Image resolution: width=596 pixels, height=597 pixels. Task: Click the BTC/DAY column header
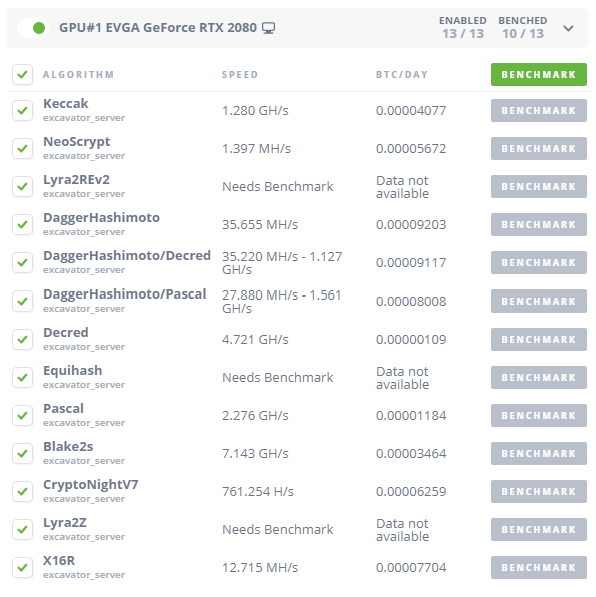[x=402, y=75]
